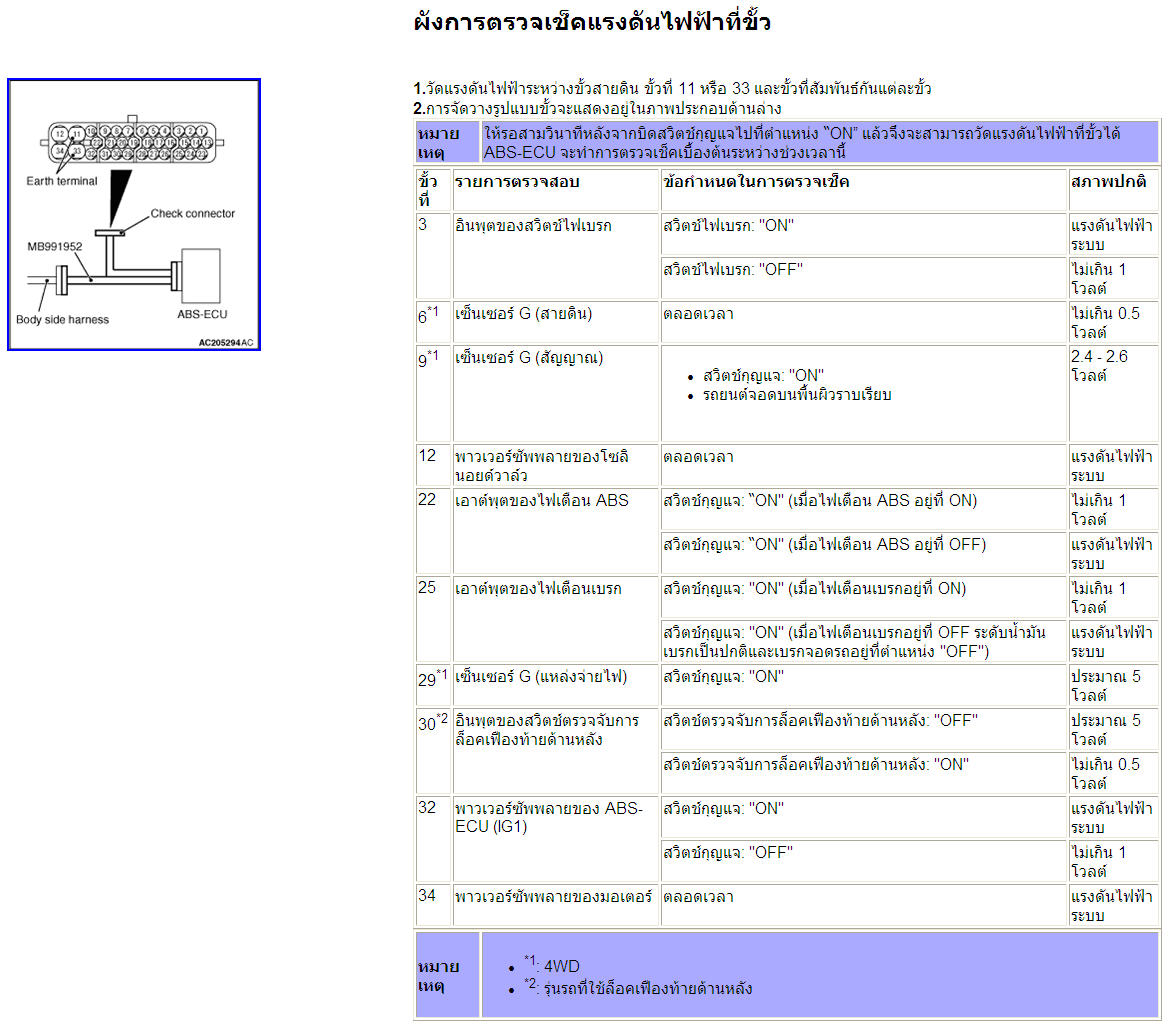Click ประมาณ 5 โวลต์ value in terminal 29 row

coord(1114,685)
